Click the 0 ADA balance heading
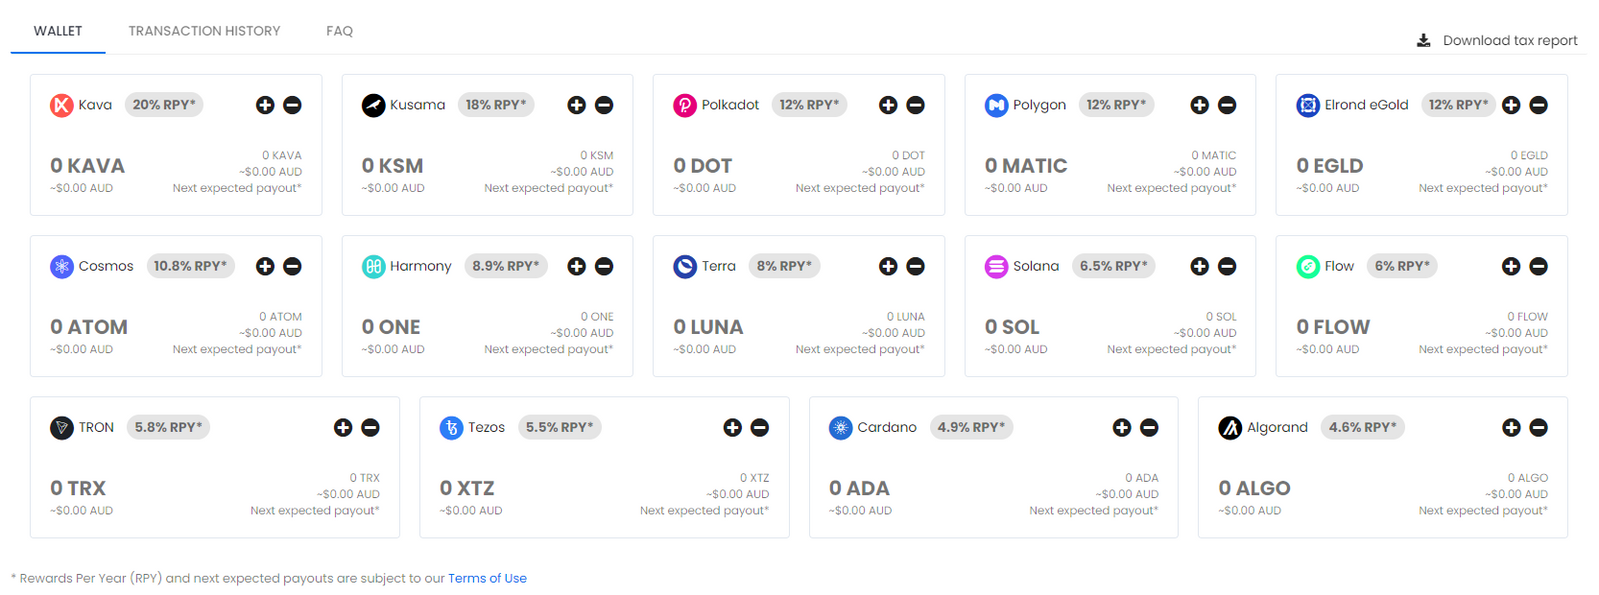 (859, 489)
